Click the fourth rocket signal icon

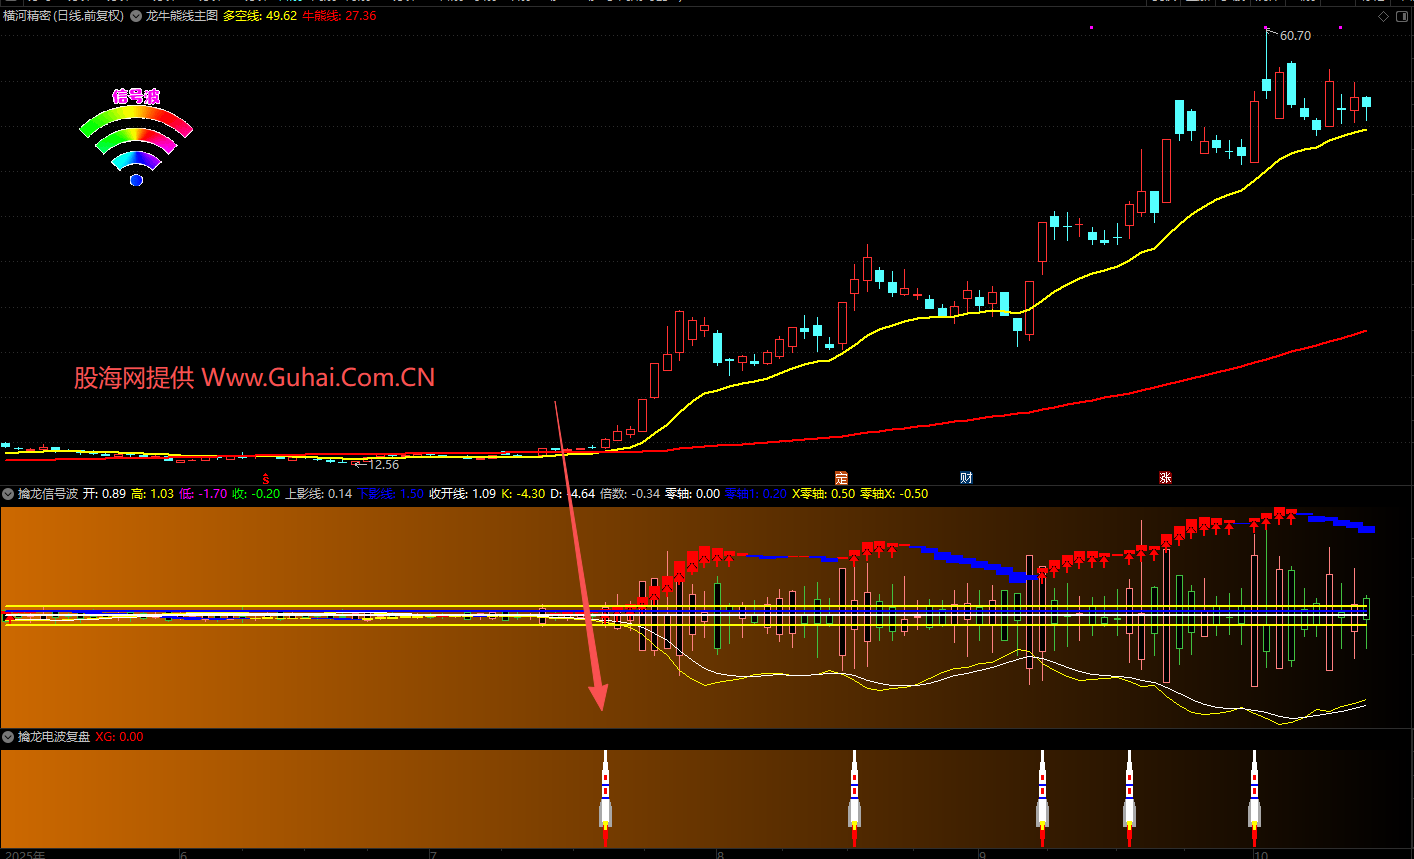point(1129,797)
